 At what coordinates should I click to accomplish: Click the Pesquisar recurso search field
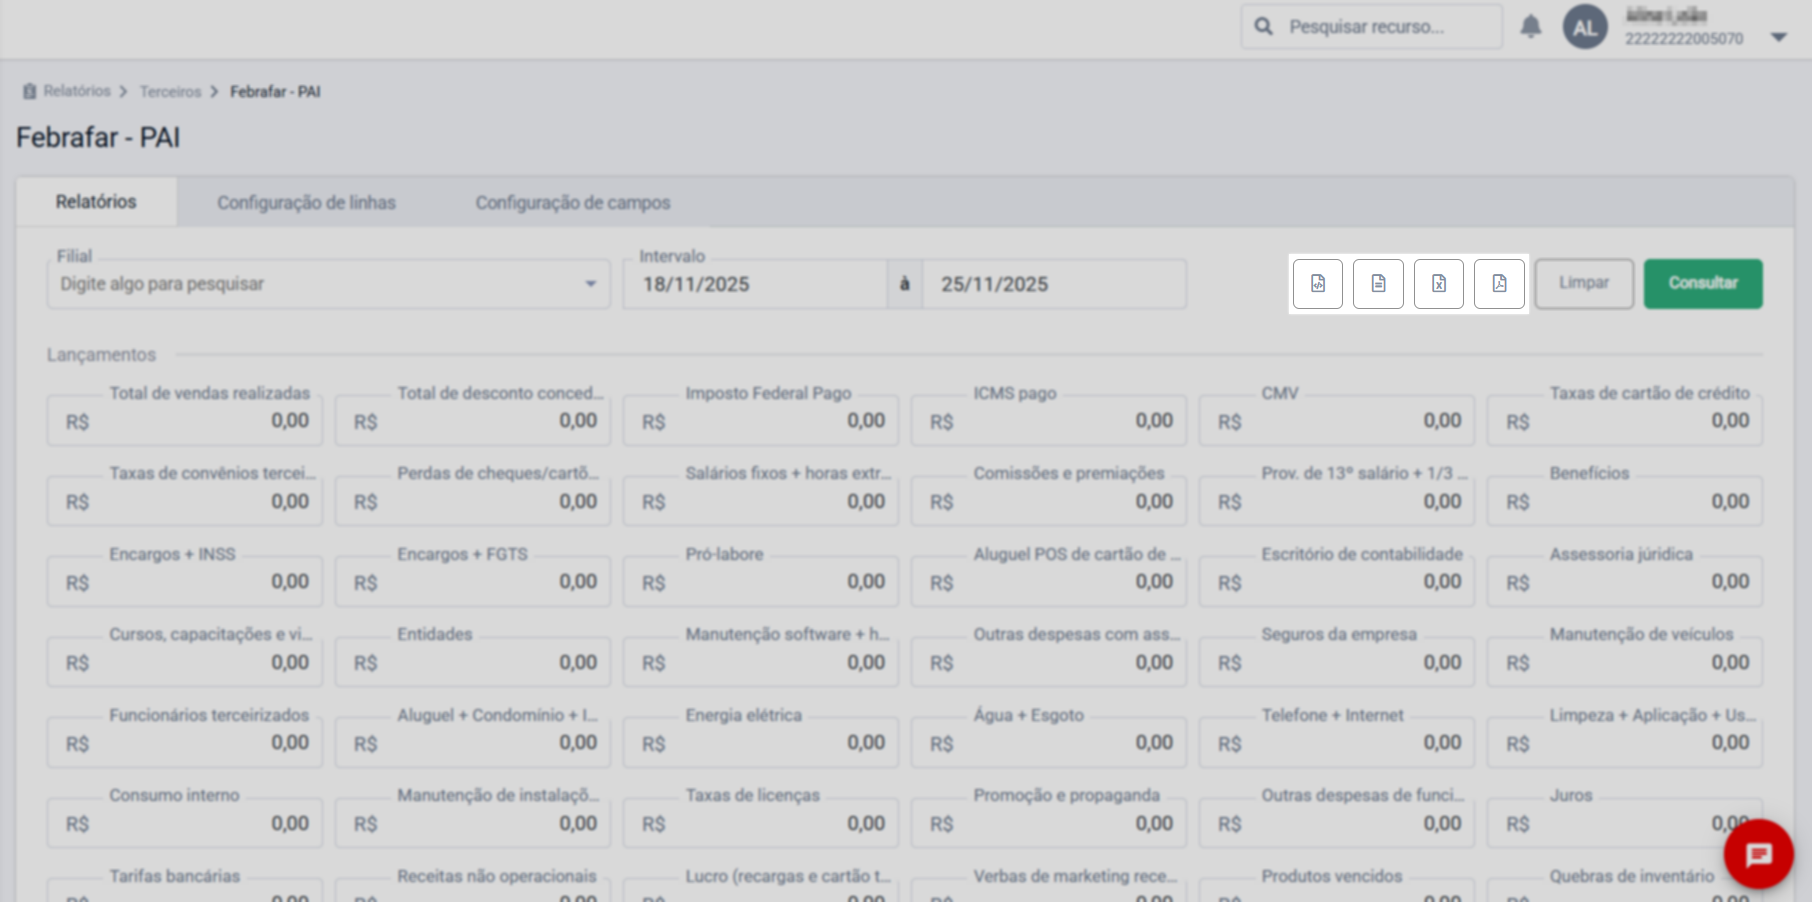[1372, 27]
